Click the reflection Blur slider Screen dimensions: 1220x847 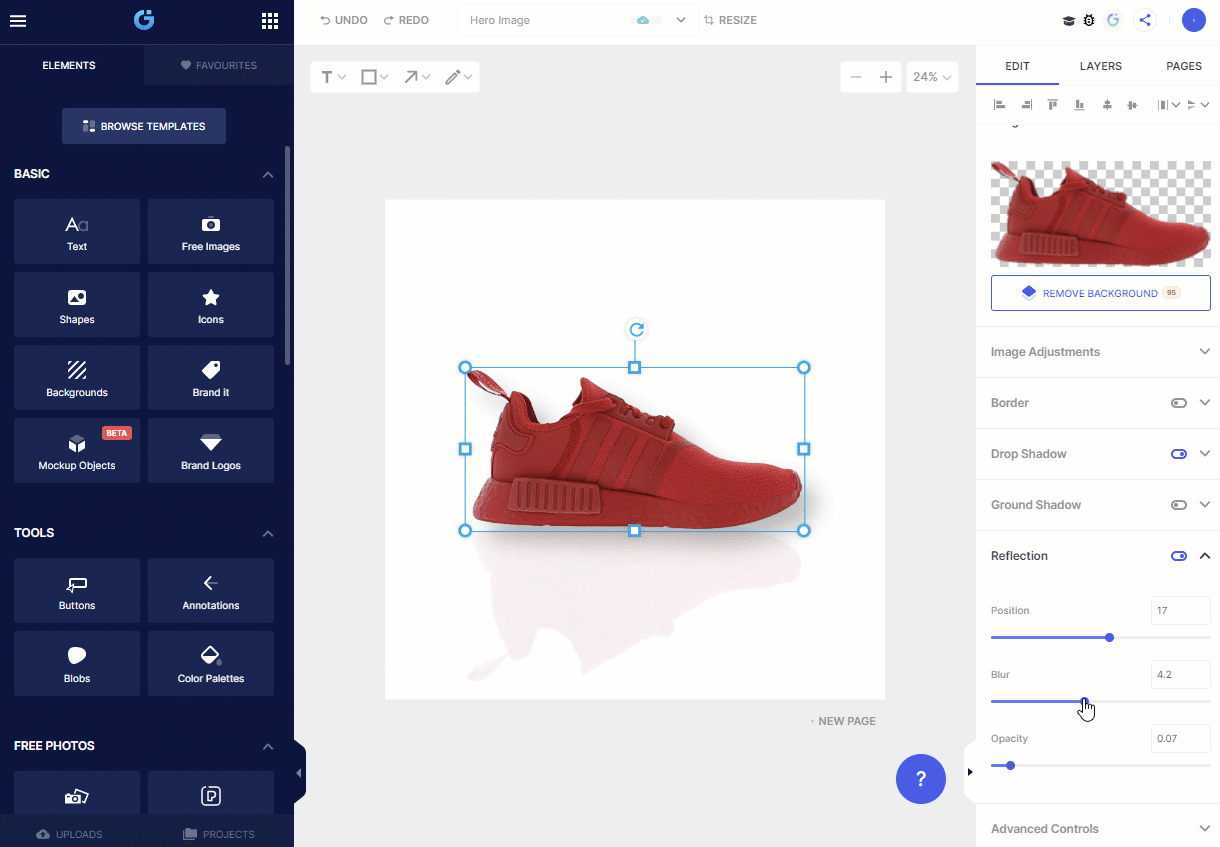point(1101,701)
